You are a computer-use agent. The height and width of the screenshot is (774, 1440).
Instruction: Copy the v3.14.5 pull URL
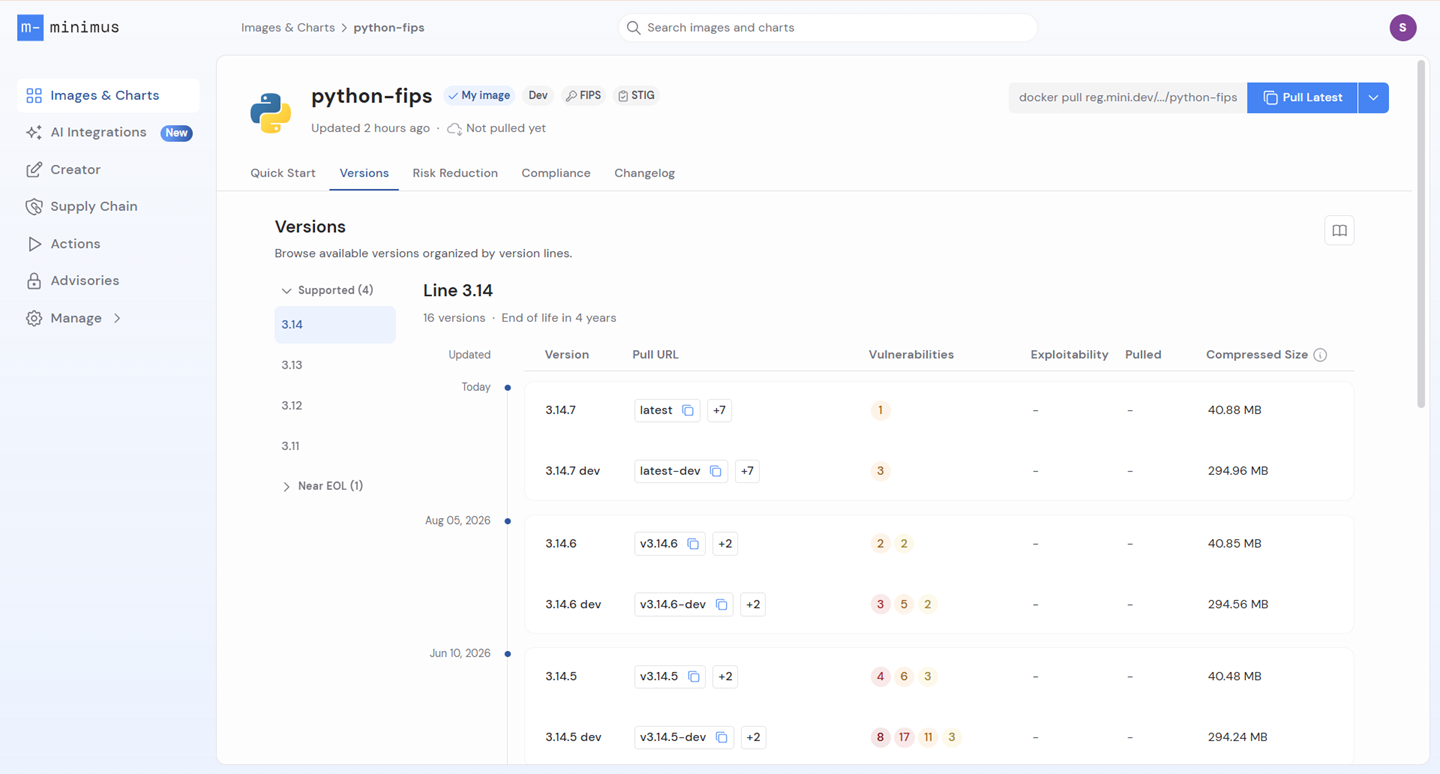693,677
